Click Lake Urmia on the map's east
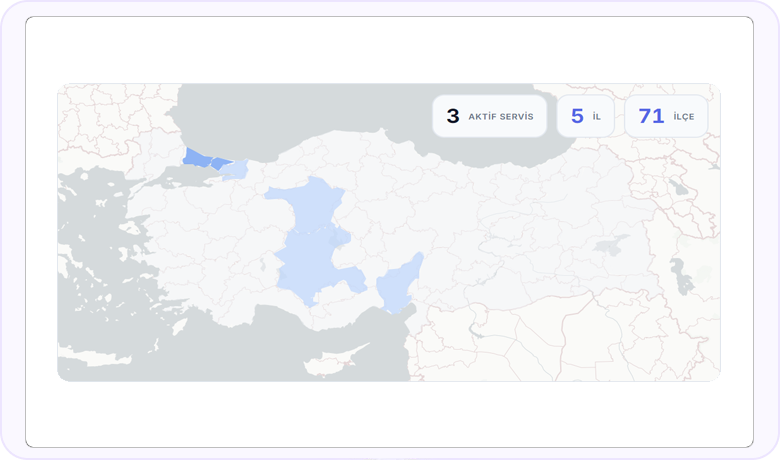 682,277
